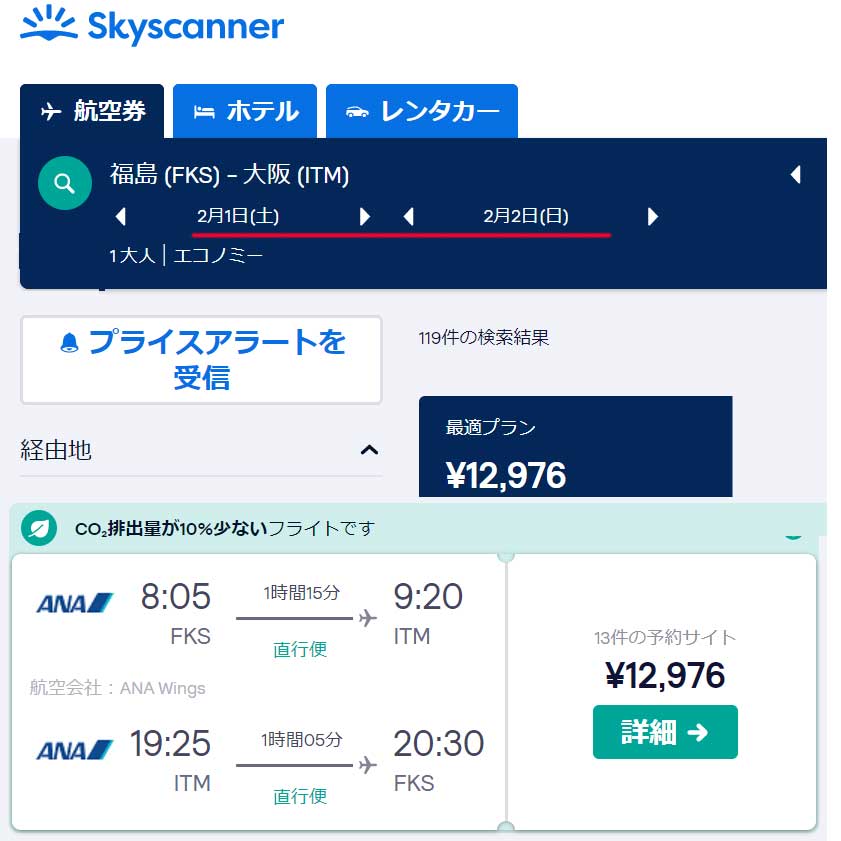Click the Skyscanner logo
Image resolution: width=841 pixels, height=841 pixels.
point(152,25)
